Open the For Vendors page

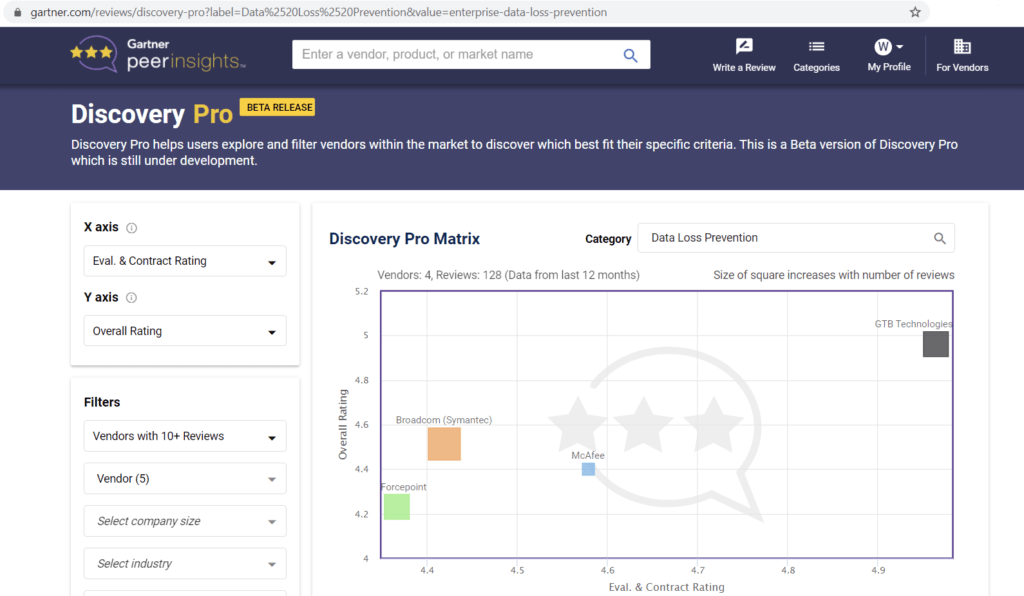(962, 55)
